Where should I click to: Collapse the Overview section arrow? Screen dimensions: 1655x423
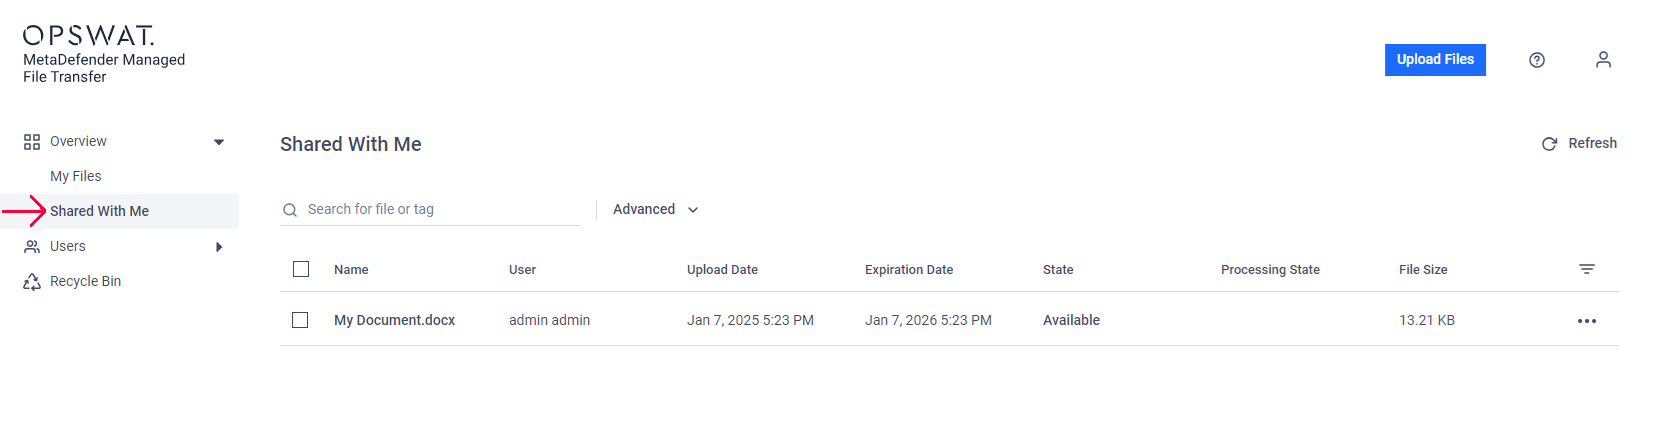219,142
